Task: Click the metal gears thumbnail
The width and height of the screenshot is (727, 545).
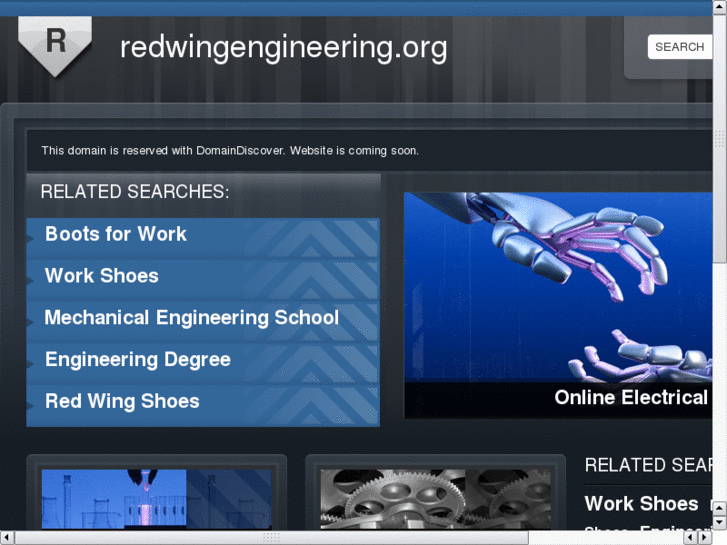Action: [x=435, y=499]
